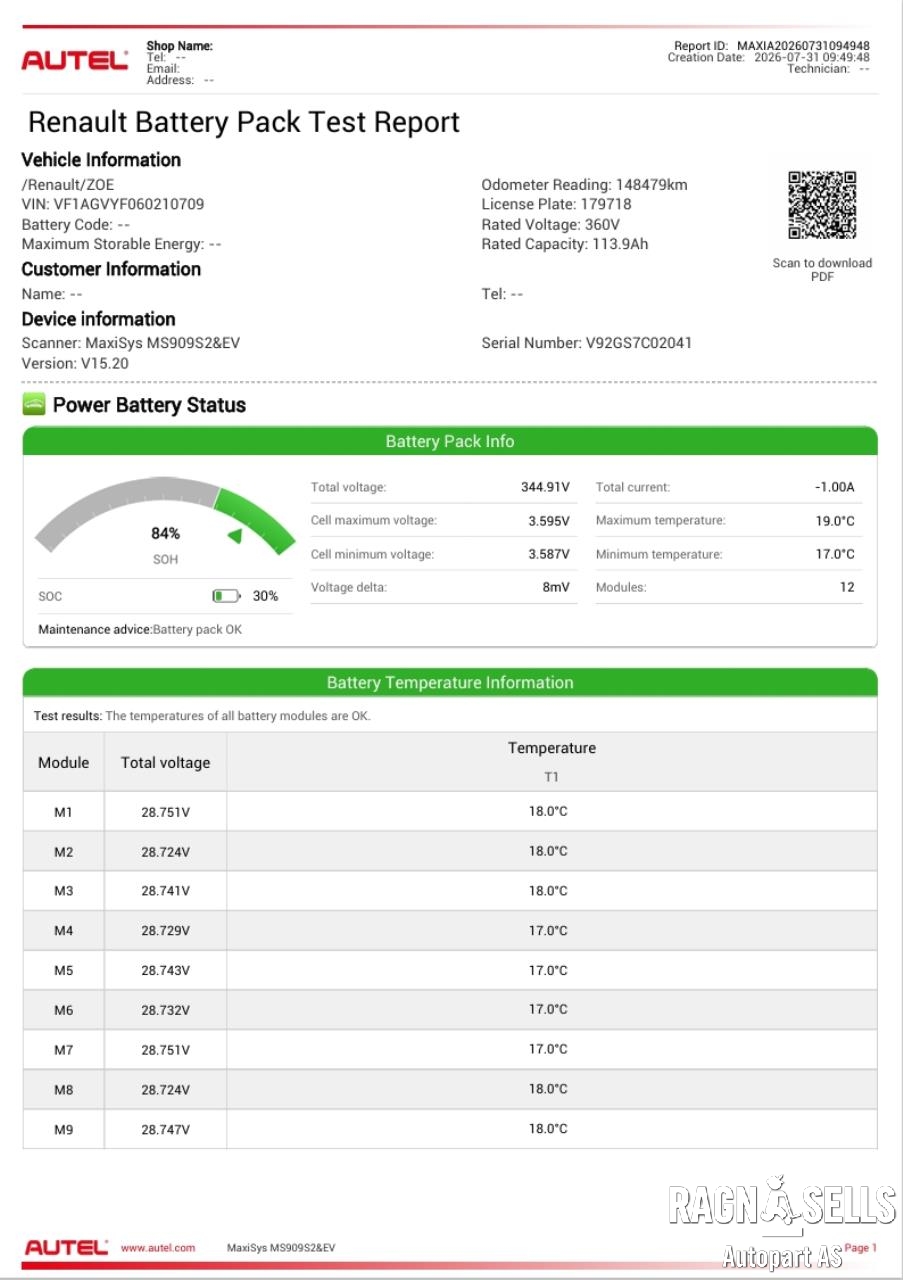The width and height of the screenshot is (903, 1280).
Task: Click M2 voltage 28.724V
Action: (x=165, y=852)
